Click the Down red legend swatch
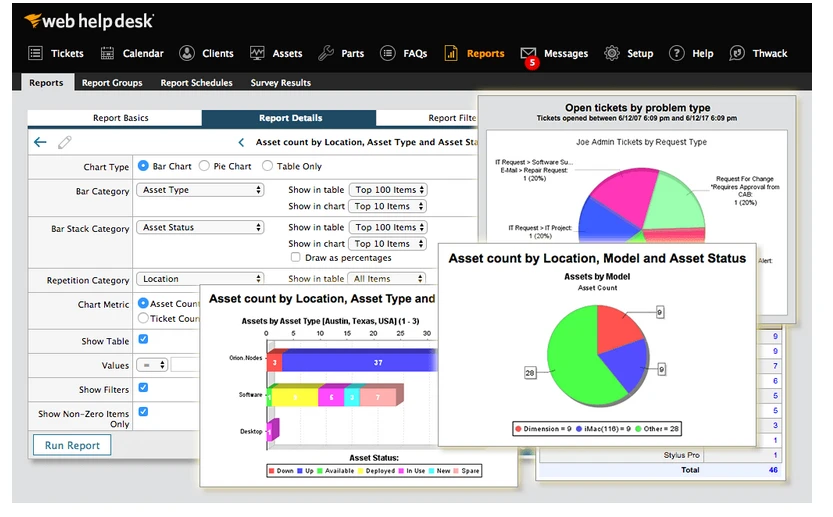Image resolution: width=833 pixels, height=517 pixels. [271, 471]
